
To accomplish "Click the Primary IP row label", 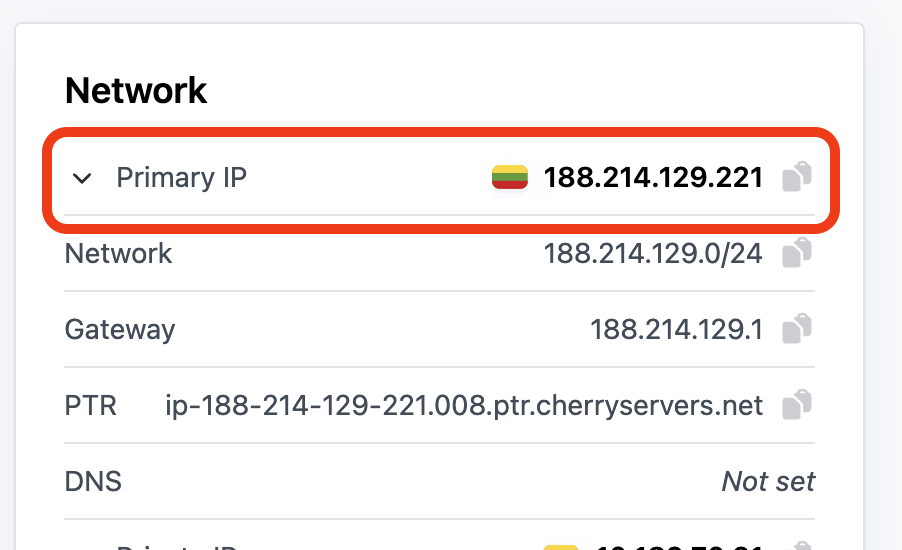I will point(181,178).
